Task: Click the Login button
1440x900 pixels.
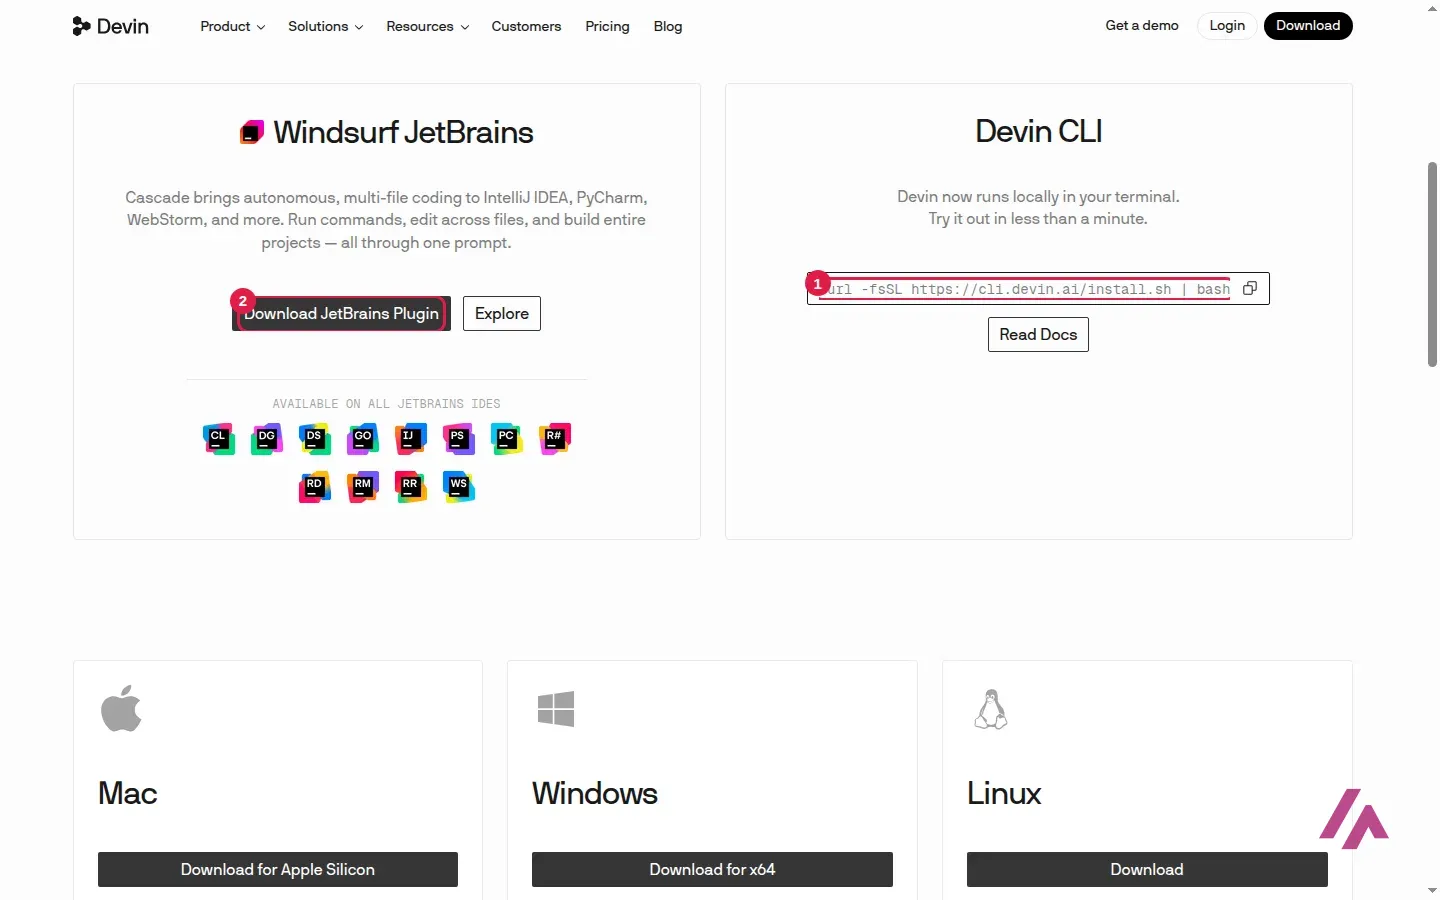Action: coord(1227,26)
